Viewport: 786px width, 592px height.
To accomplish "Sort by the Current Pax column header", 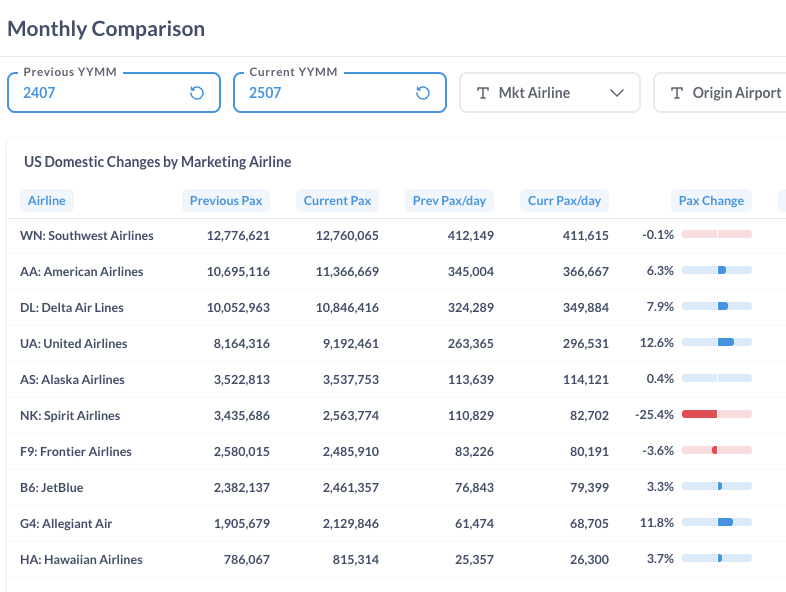I will point(337,201).
